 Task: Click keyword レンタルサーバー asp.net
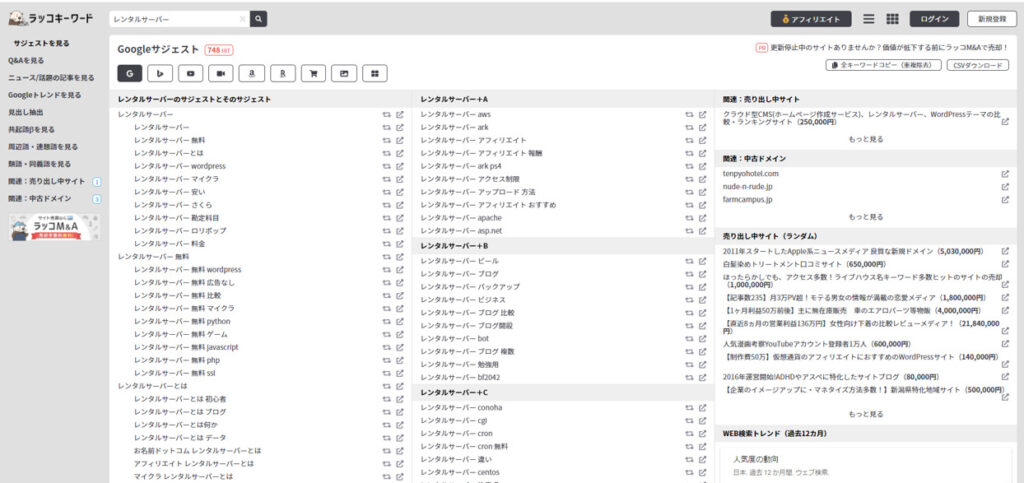(461, 231)
